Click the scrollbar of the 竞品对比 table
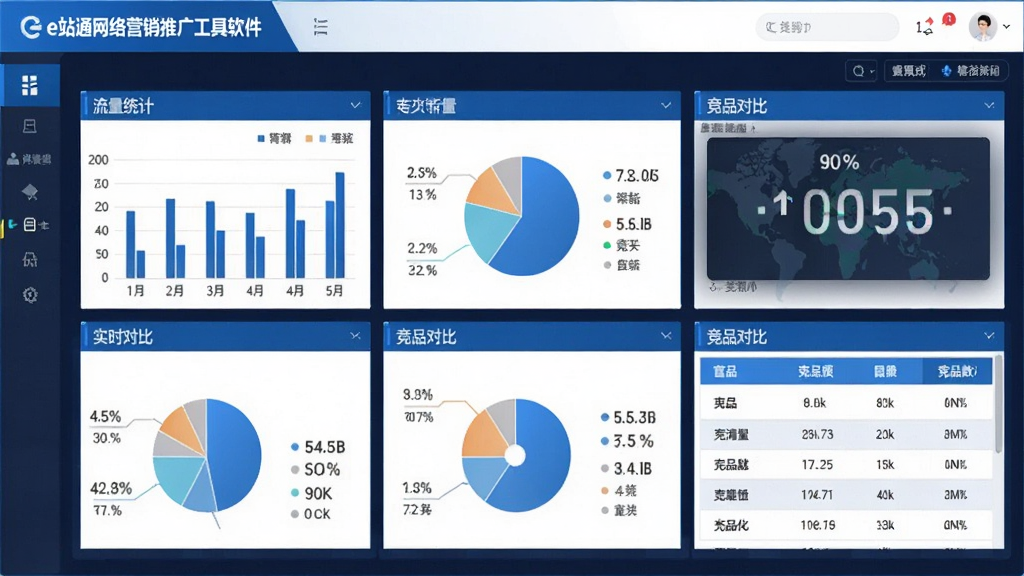1024x576 pixels. tap(998, 404)
